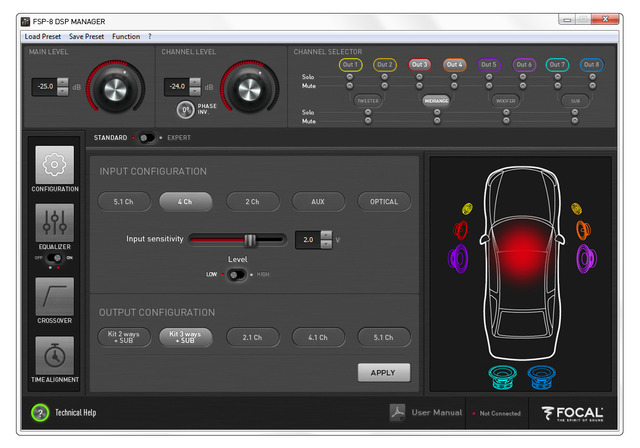Open the Configuration panel gear icon
This screenshot has width=640, height=448.
coord(54,164)
